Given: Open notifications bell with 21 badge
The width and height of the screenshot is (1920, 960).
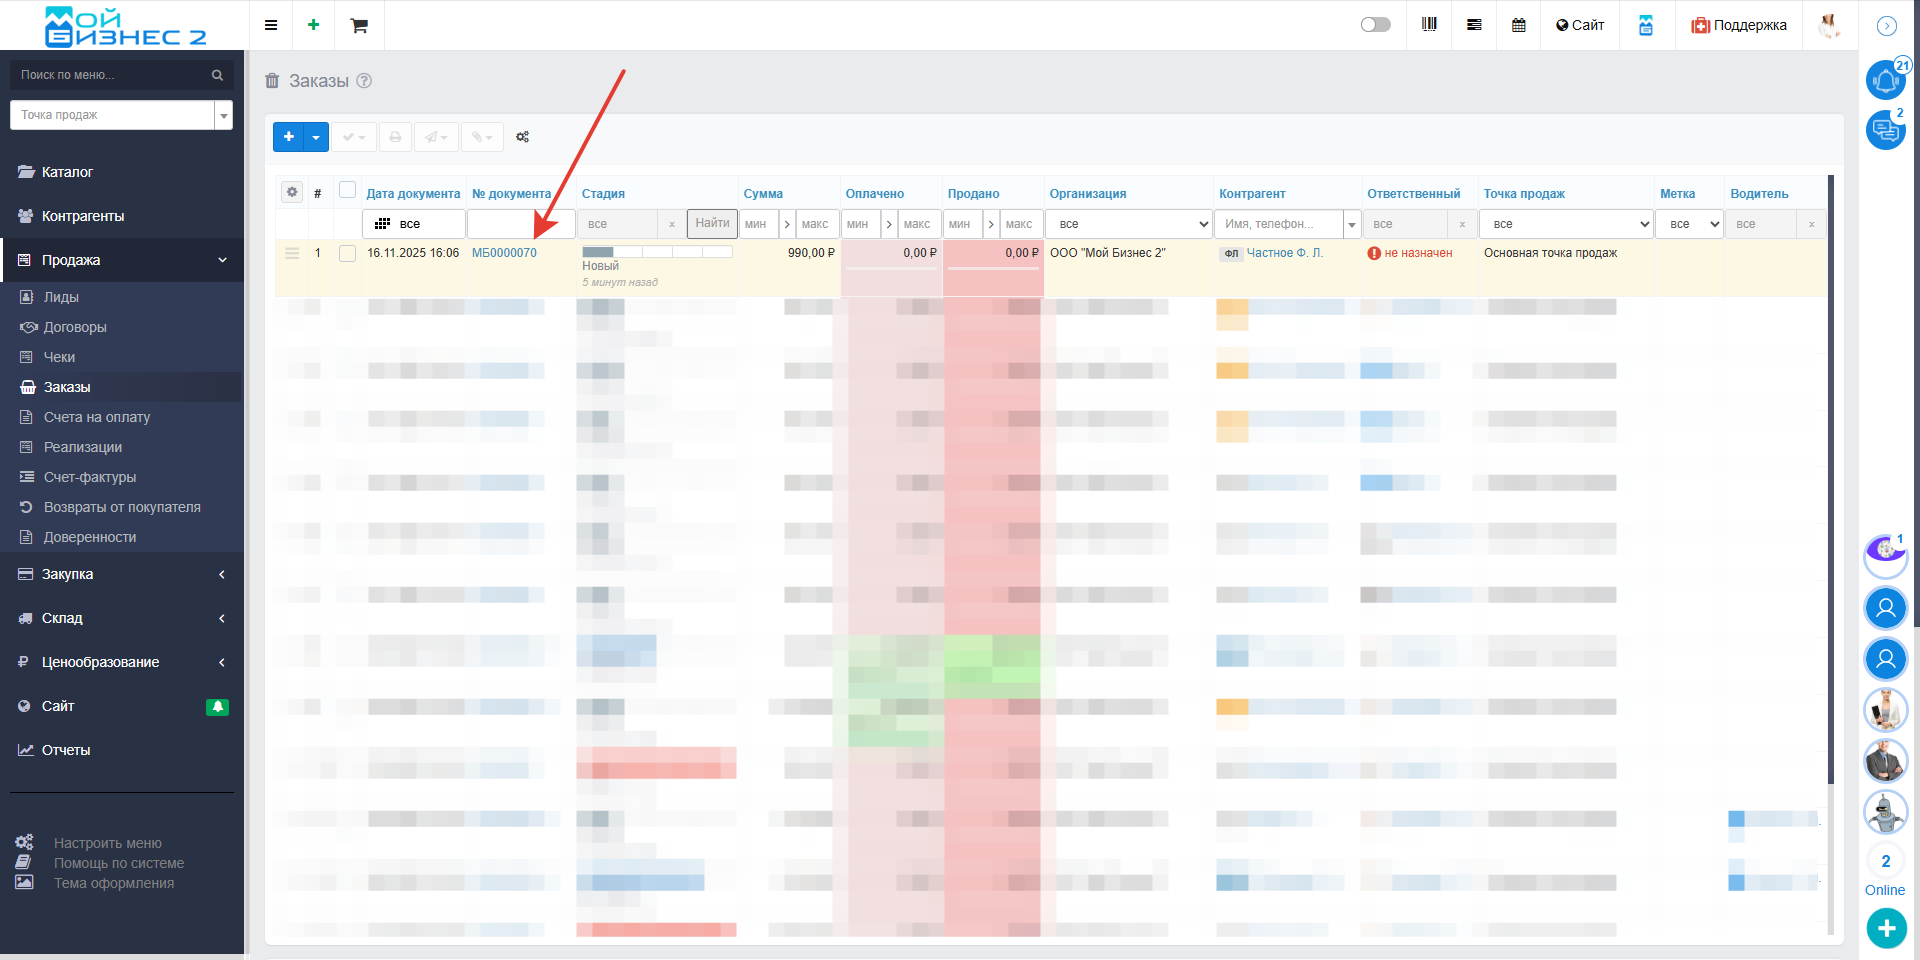Looking at the screenshot, I should coord(1885,80).
